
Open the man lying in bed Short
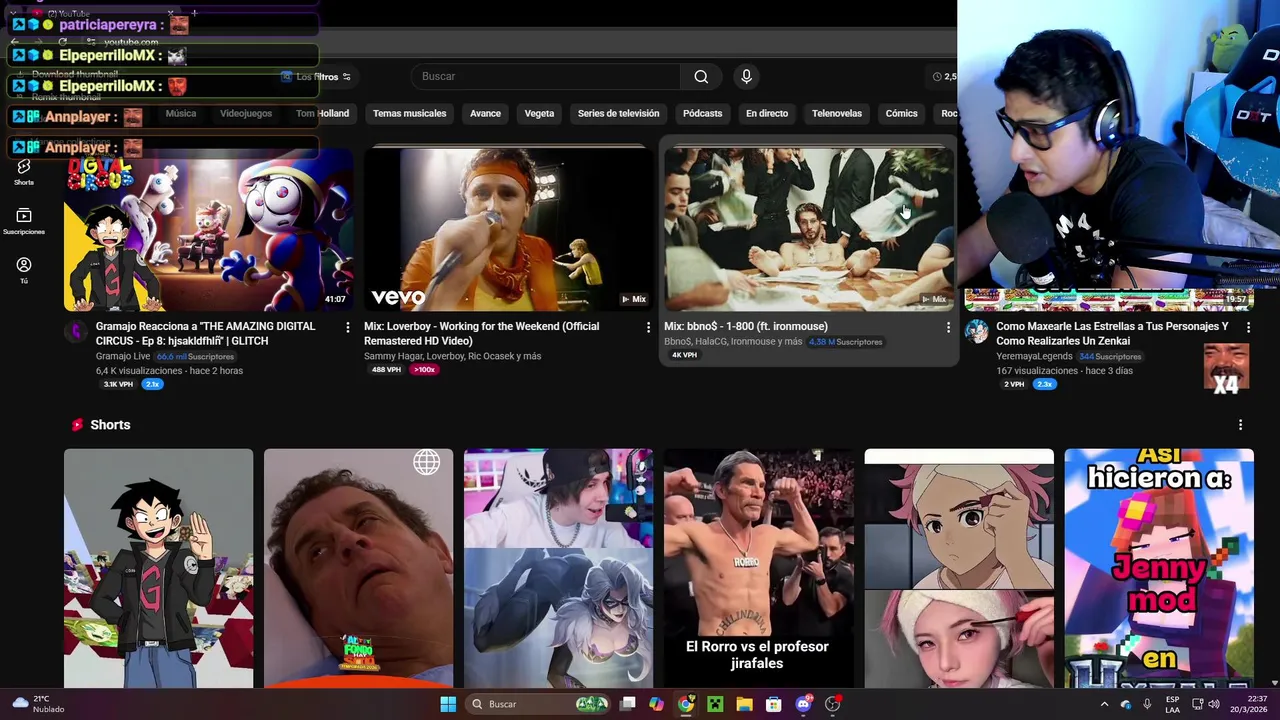[x=358, y=568]
